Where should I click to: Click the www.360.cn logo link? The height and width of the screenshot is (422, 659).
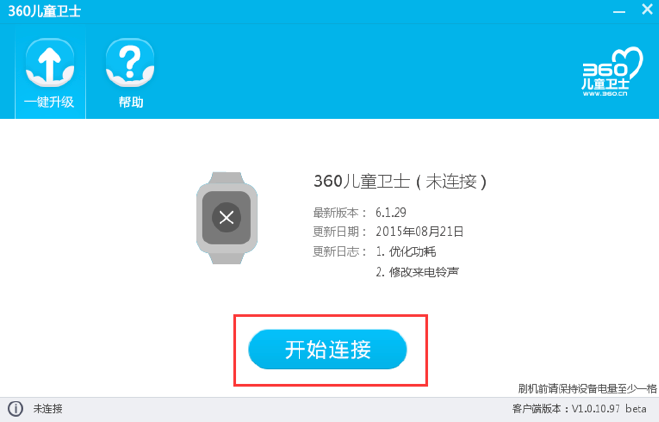point(605,94)
